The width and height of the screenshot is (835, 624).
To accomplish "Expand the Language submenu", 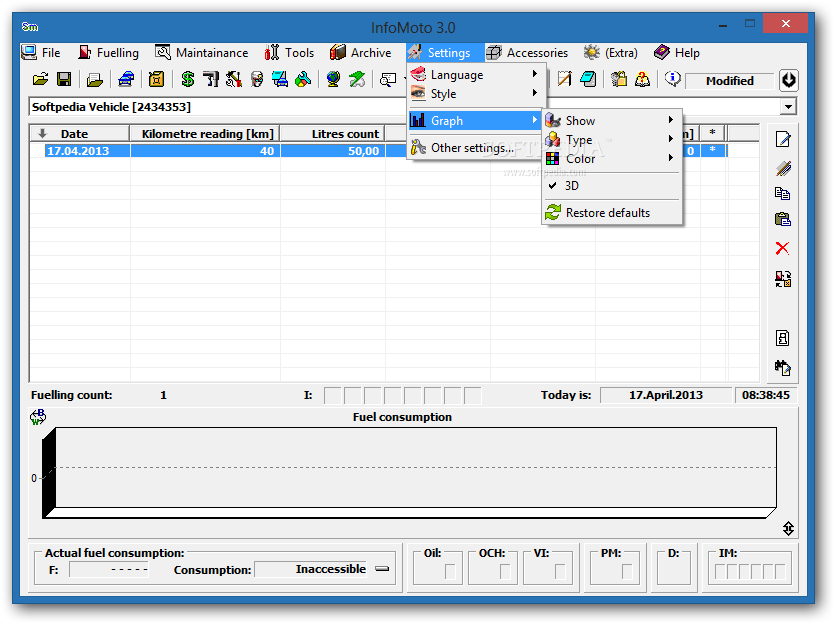I will point(476,75).
